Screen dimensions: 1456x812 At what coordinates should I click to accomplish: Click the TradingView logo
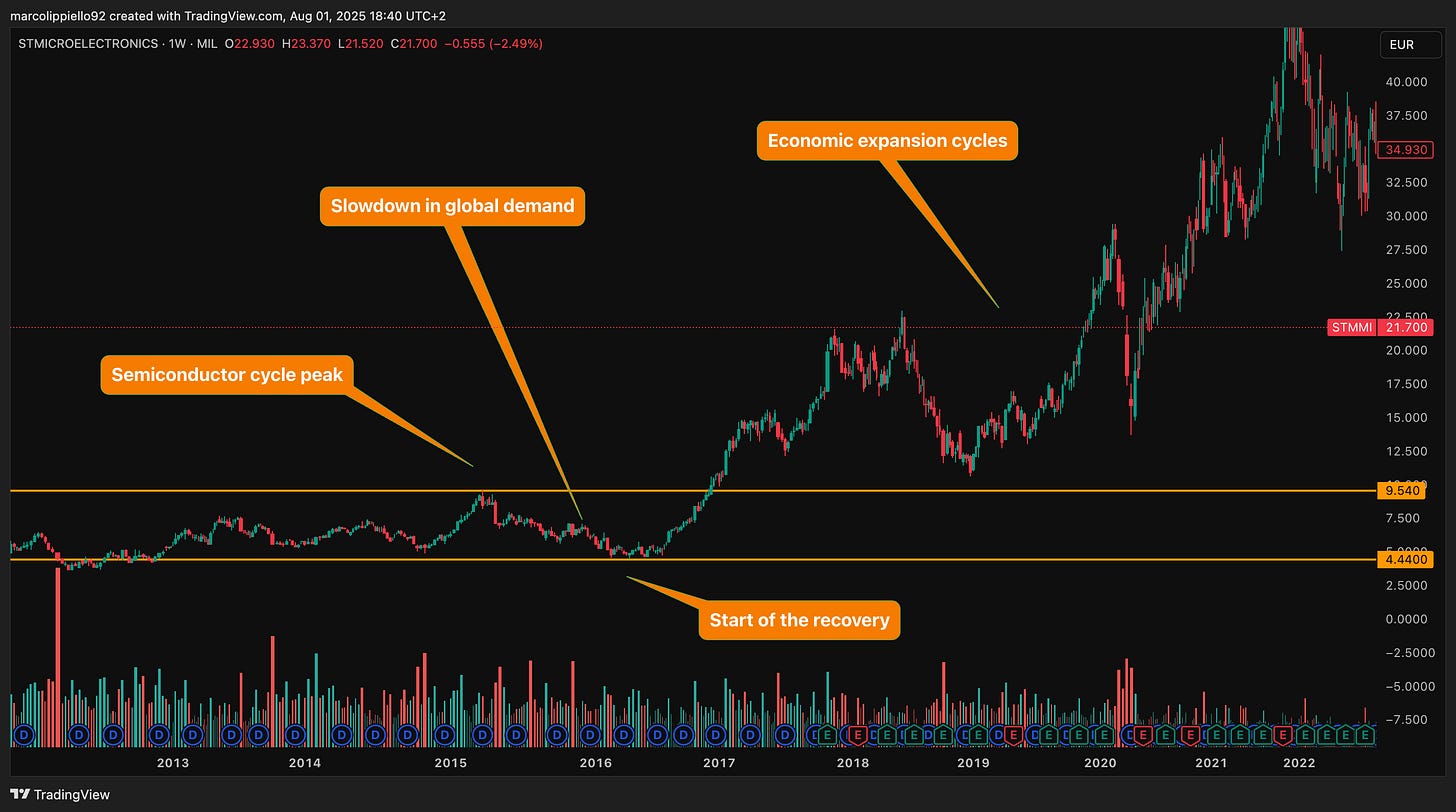click(x=59, y=794)
